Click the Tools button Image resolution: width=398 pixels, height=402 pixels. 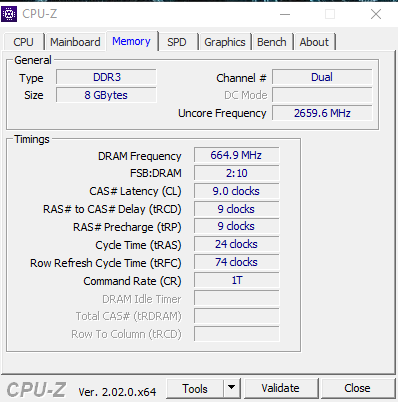pyautogui.click(x=195, y=388)
